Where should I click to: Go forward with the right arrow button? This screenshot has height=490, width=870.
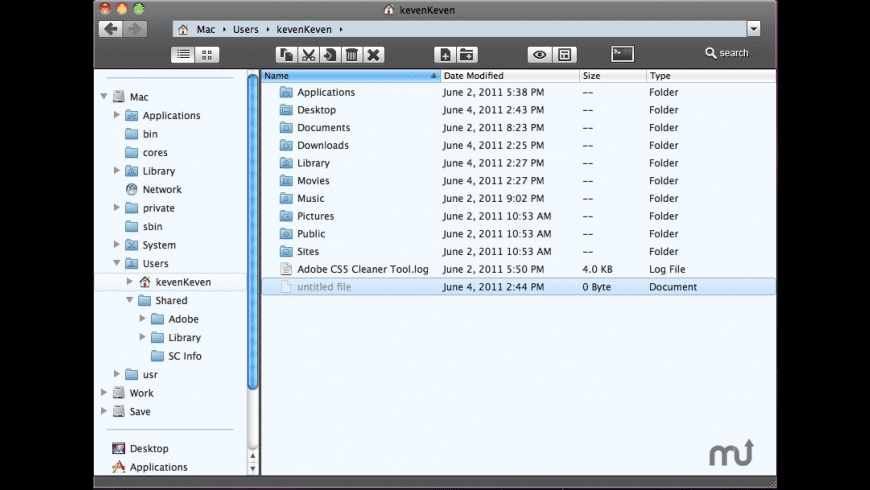135,29
